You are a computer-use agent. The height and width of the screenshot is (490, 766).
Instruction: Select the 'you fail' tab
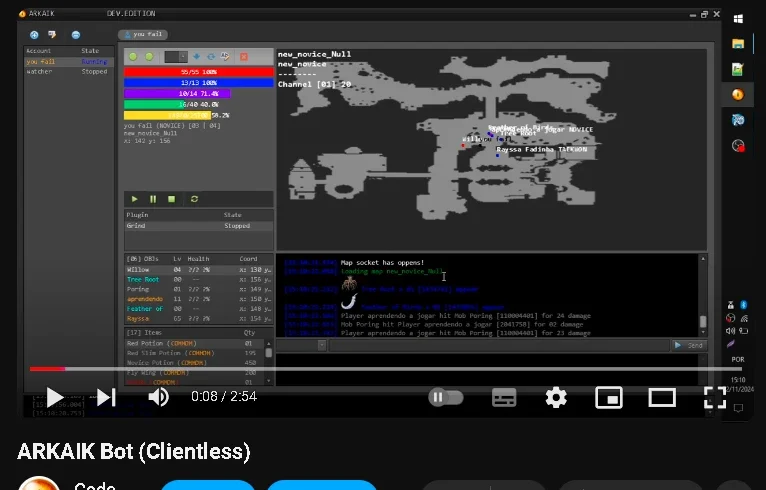click(x=143, y=34)
